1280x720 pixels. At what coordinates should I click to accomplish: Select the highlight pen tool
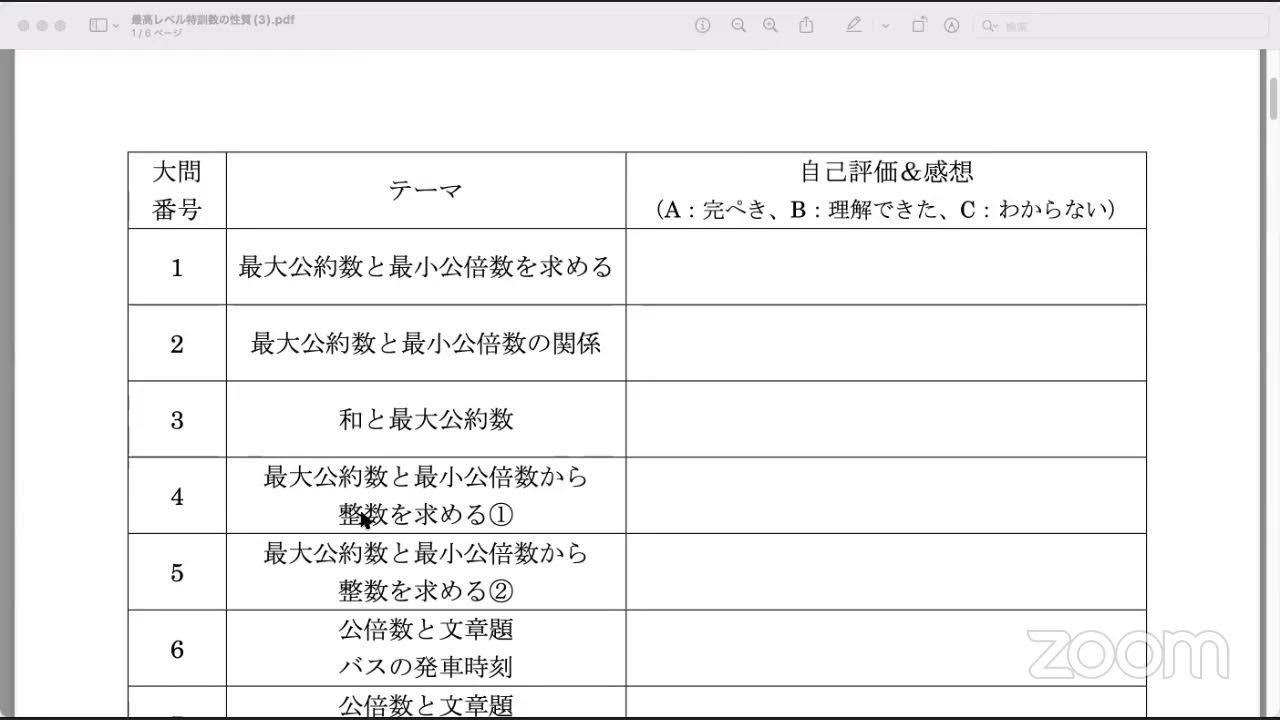coord(853,25)
